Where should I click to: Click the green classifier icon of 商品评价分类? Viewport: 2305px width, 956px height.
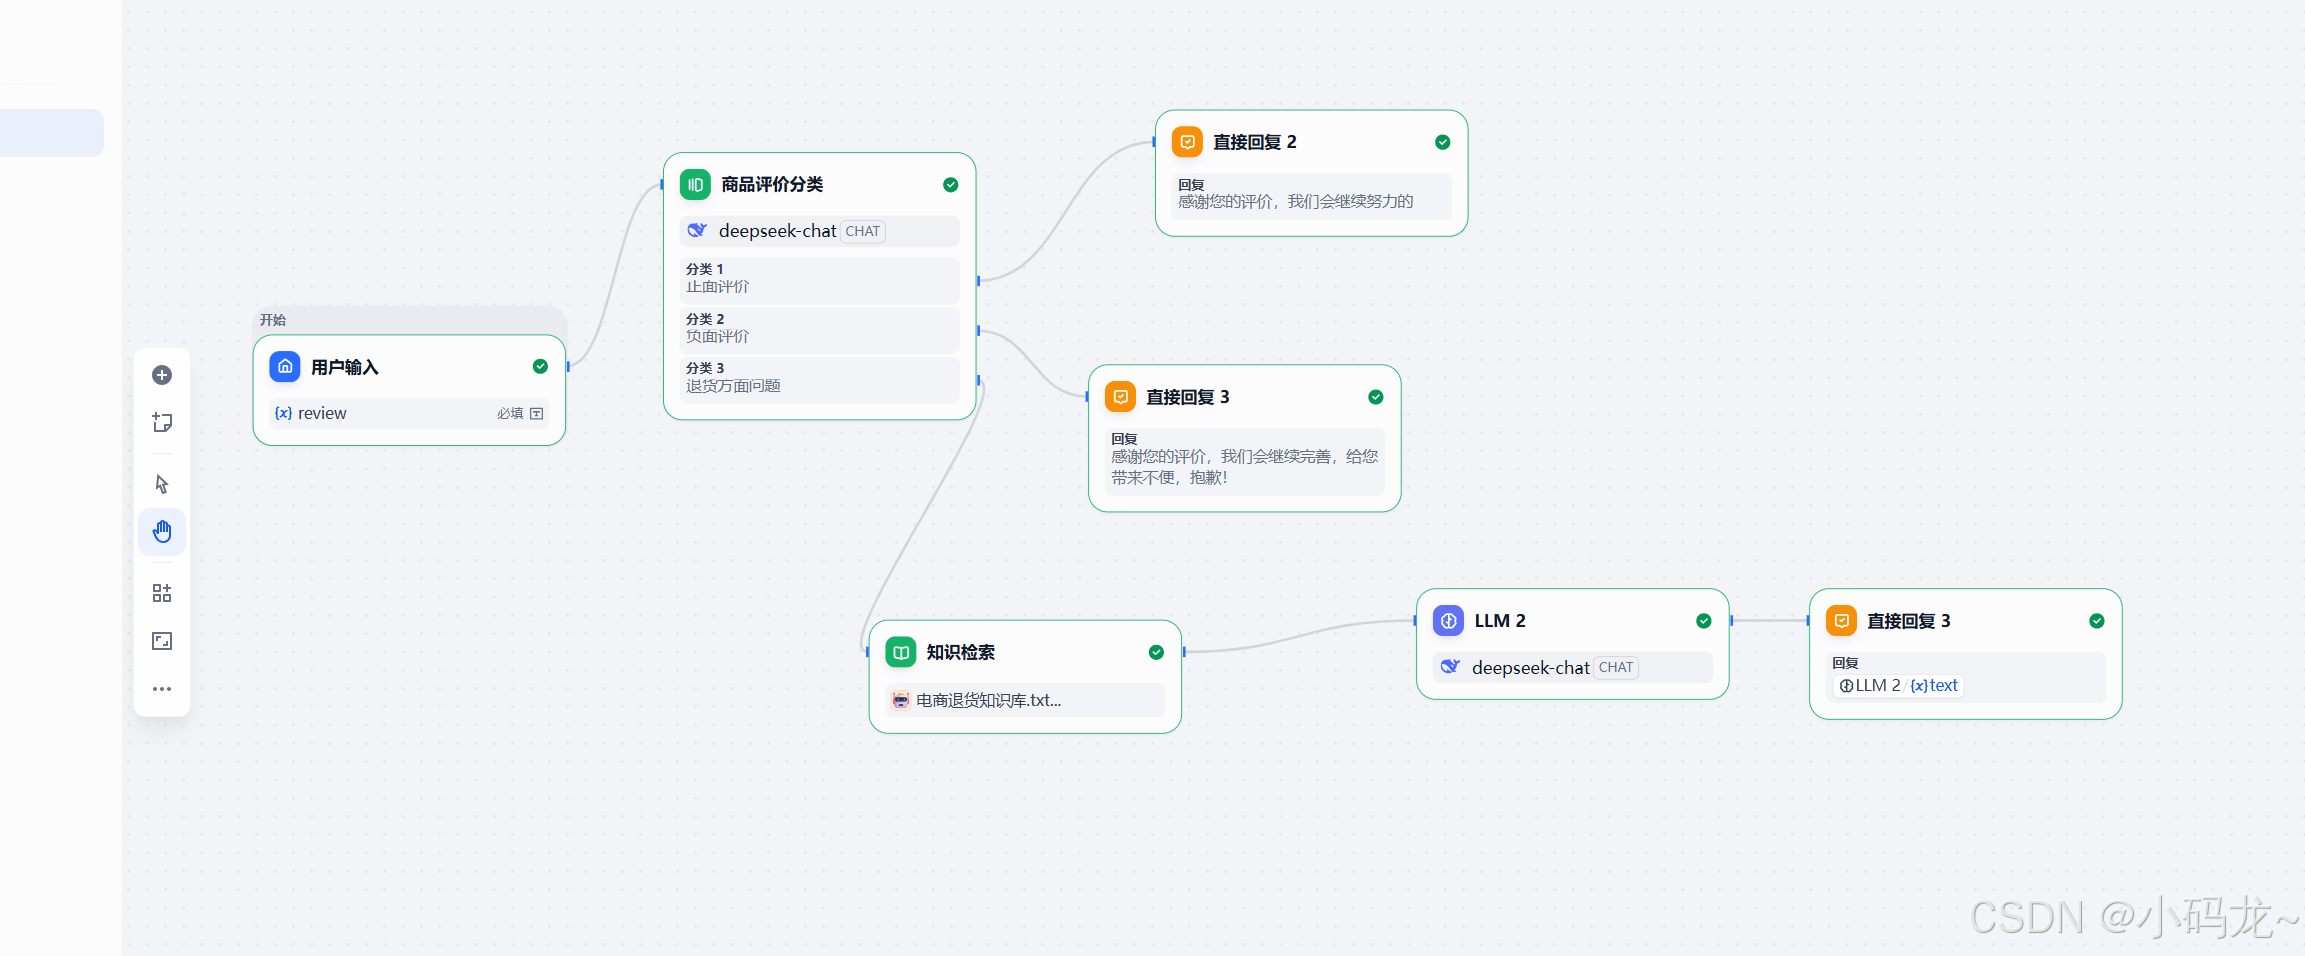click(x=695, y=185)
